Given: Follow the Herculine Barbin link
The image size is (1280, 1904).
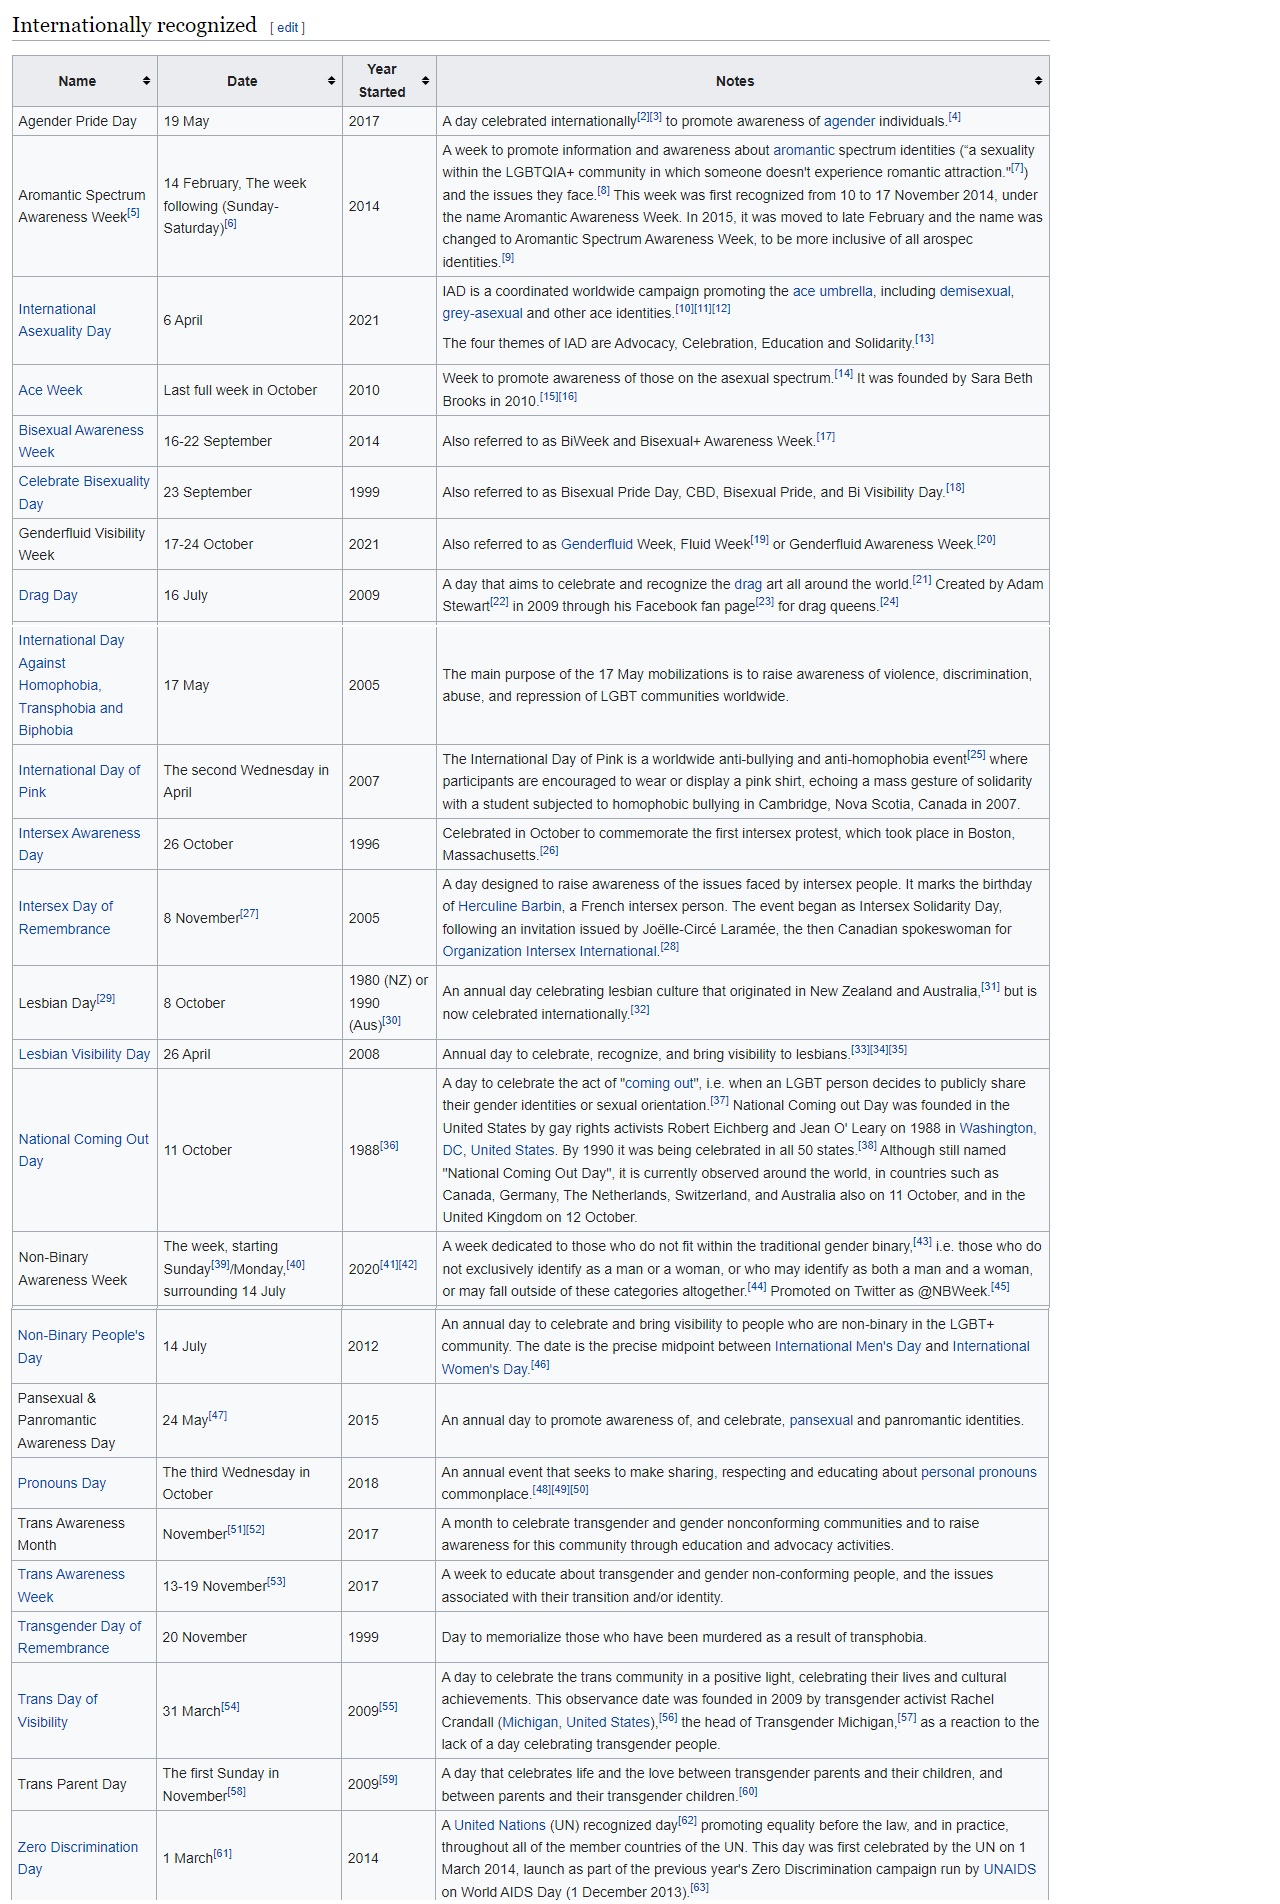Looking at the screenshot, I should 510,906.
